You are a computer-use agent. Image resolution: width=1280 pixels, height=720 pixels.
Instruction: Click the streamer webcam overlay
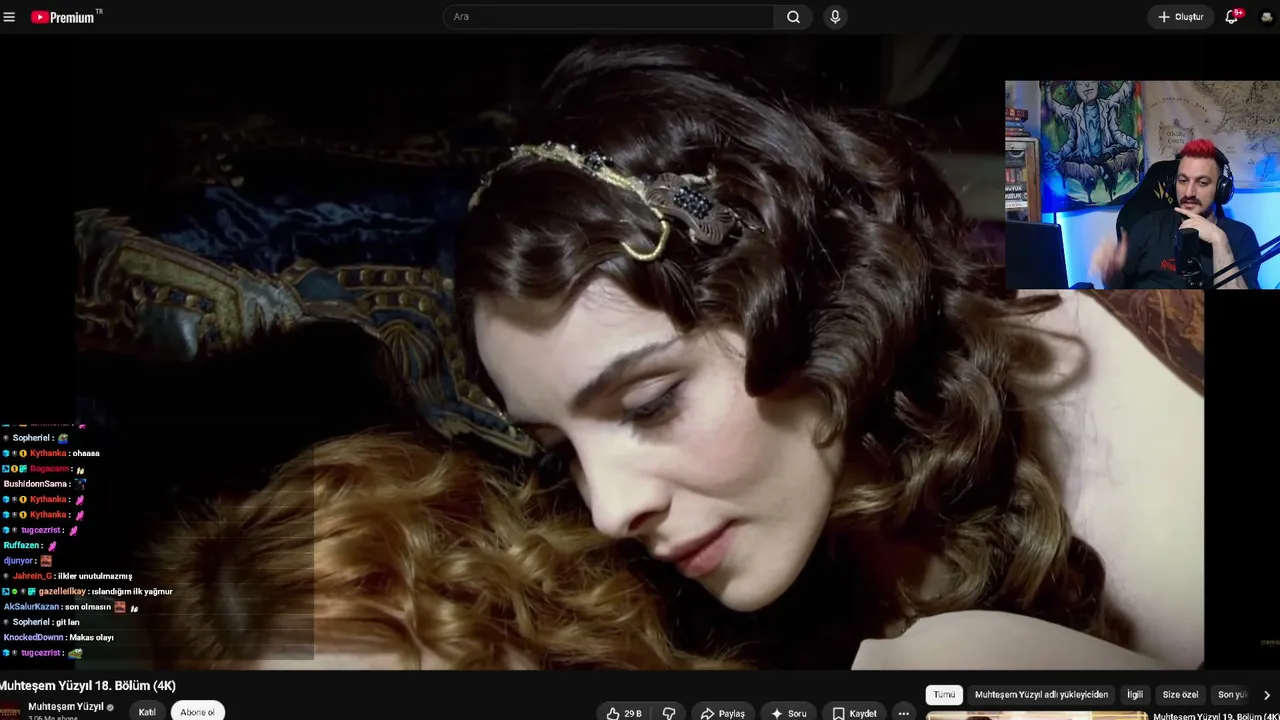pos(1142,185)
